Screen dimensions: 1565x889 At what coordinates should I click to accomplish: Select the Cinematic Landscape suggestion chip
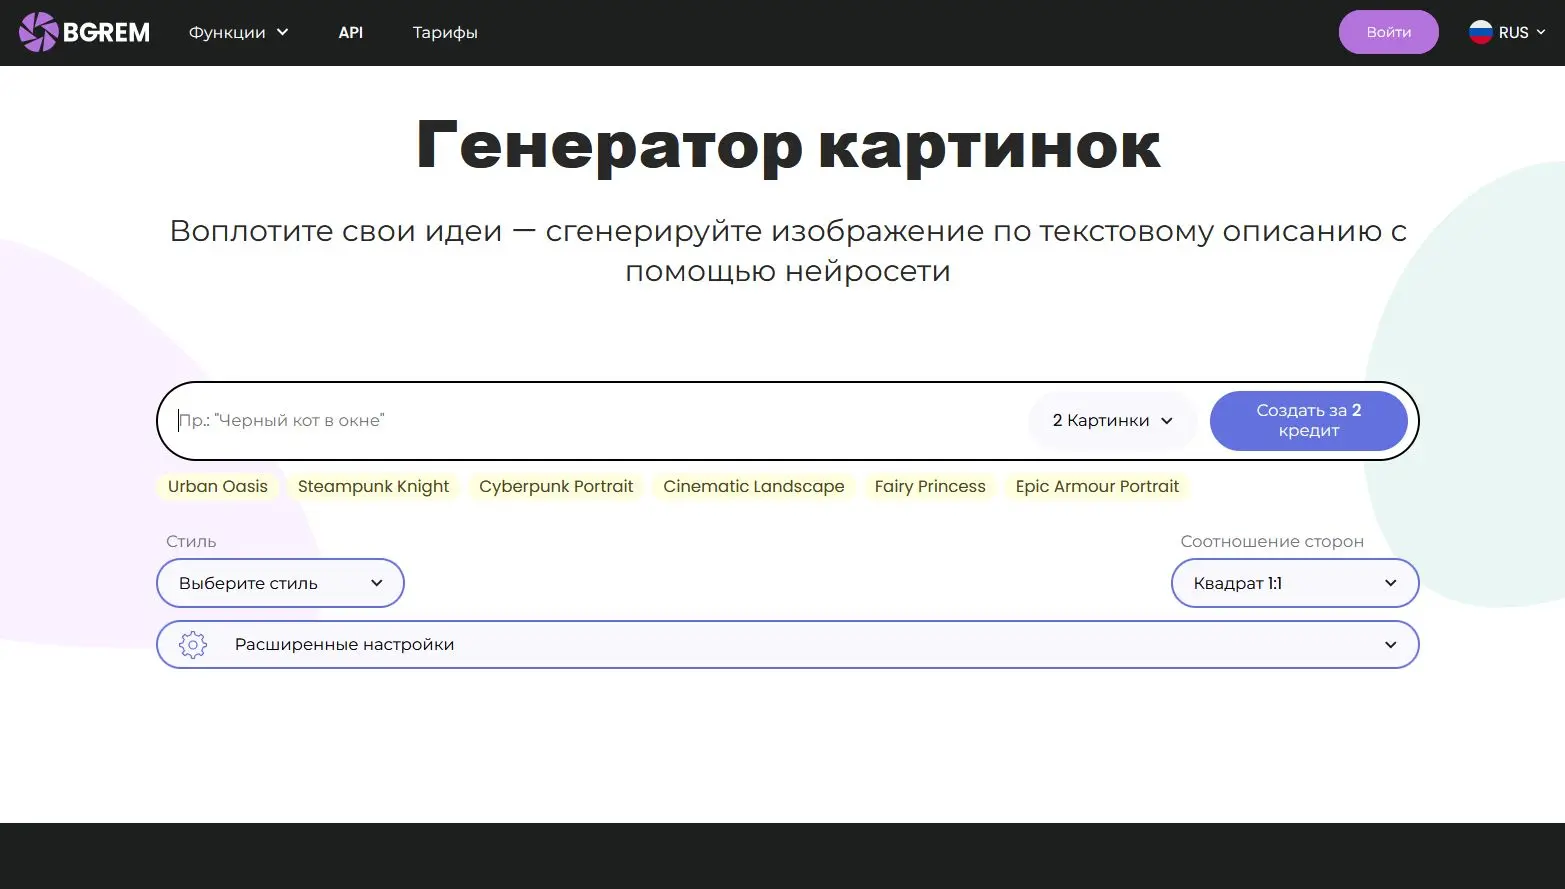[753, 487]
